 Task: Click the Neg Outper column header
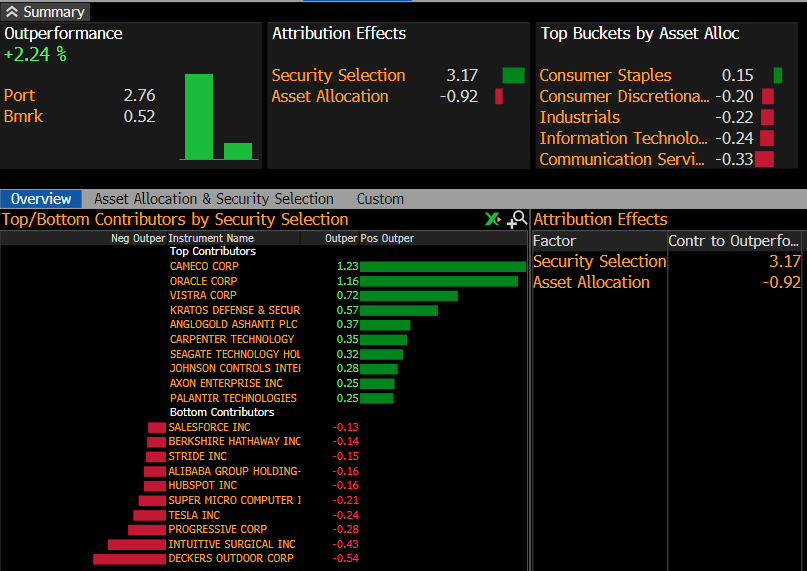click(x=138, y=238)
